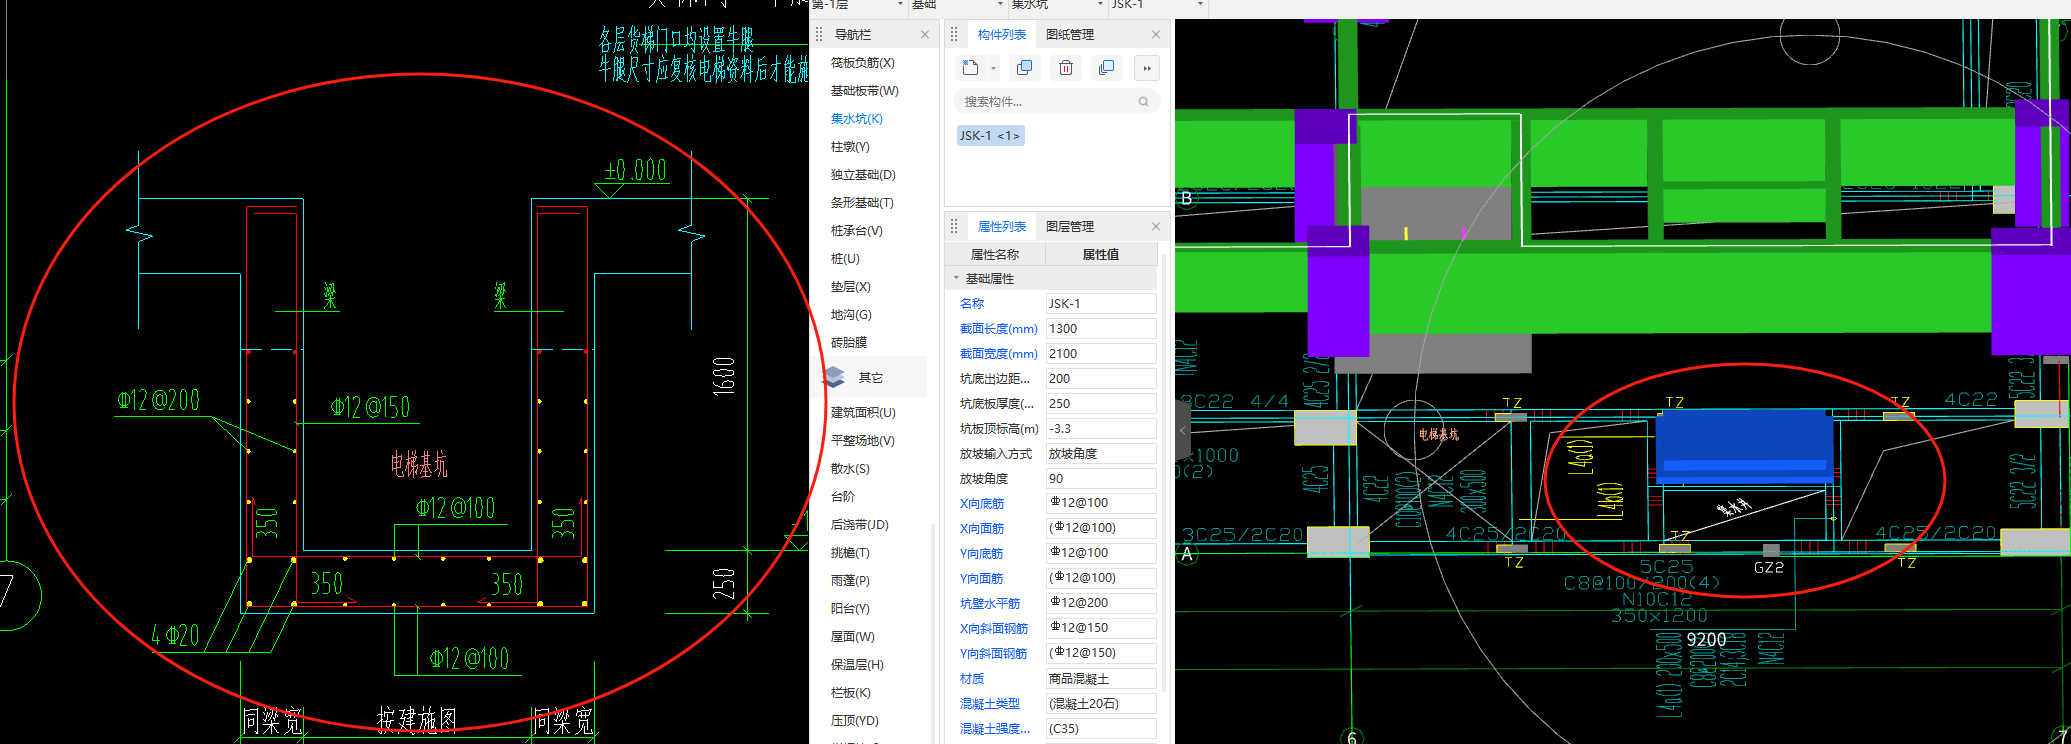The width and height of the screenshot is (2071, 744).
Task: Click the 属性值 column header
Action: pyautogui.click(x=1100, y=254)
